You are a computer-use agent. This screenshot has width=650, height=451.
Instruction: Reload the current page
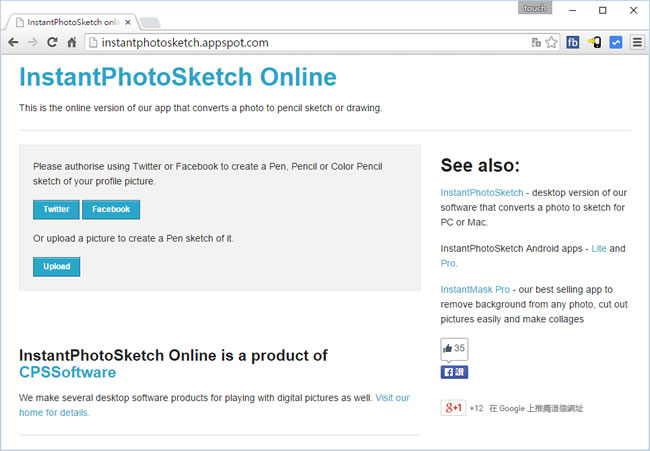(x=52, y=42)
